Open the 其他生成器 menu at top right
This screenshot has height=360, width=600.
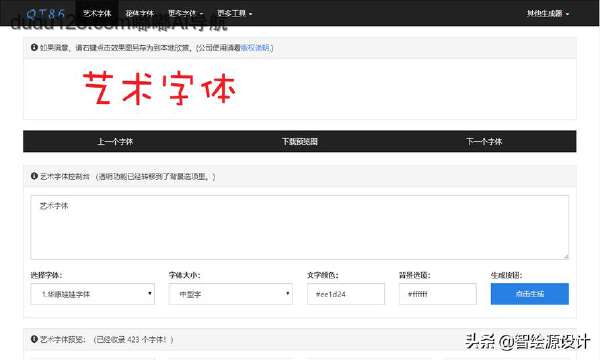click(x=548, y=13)
